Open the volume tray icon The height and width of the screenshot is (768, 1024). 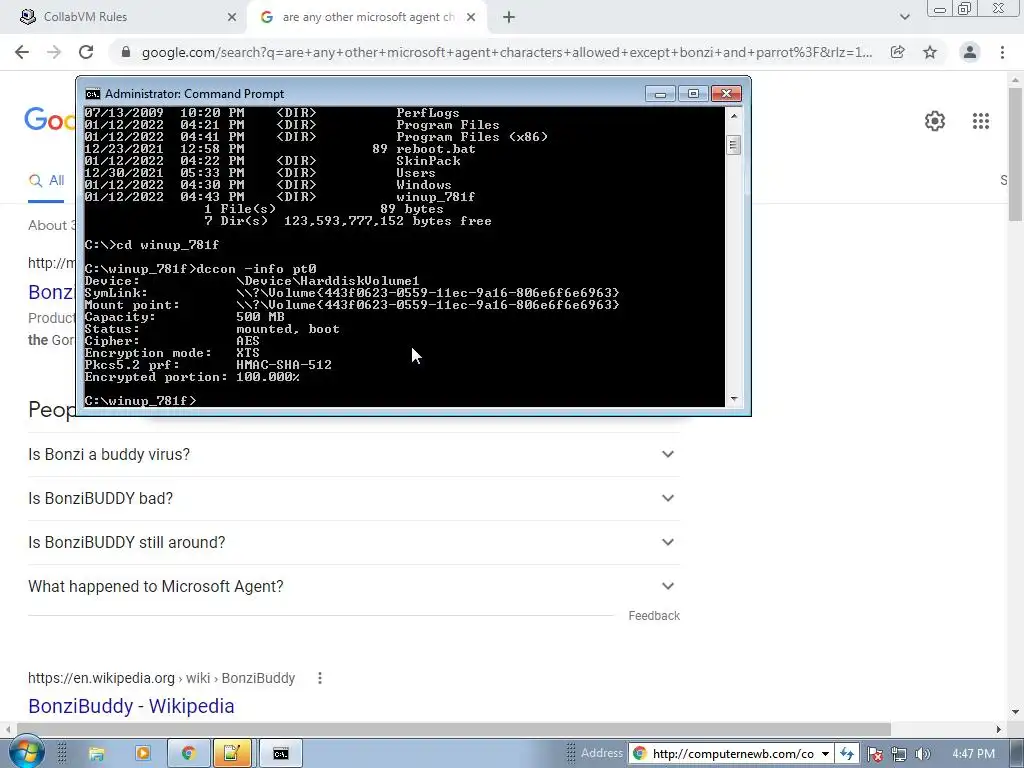tap(922, 754)
